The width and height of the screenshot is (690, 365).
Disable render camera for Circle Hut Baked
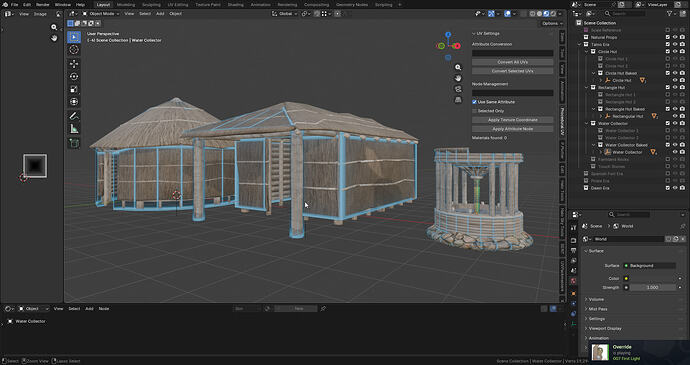[682, 73]
